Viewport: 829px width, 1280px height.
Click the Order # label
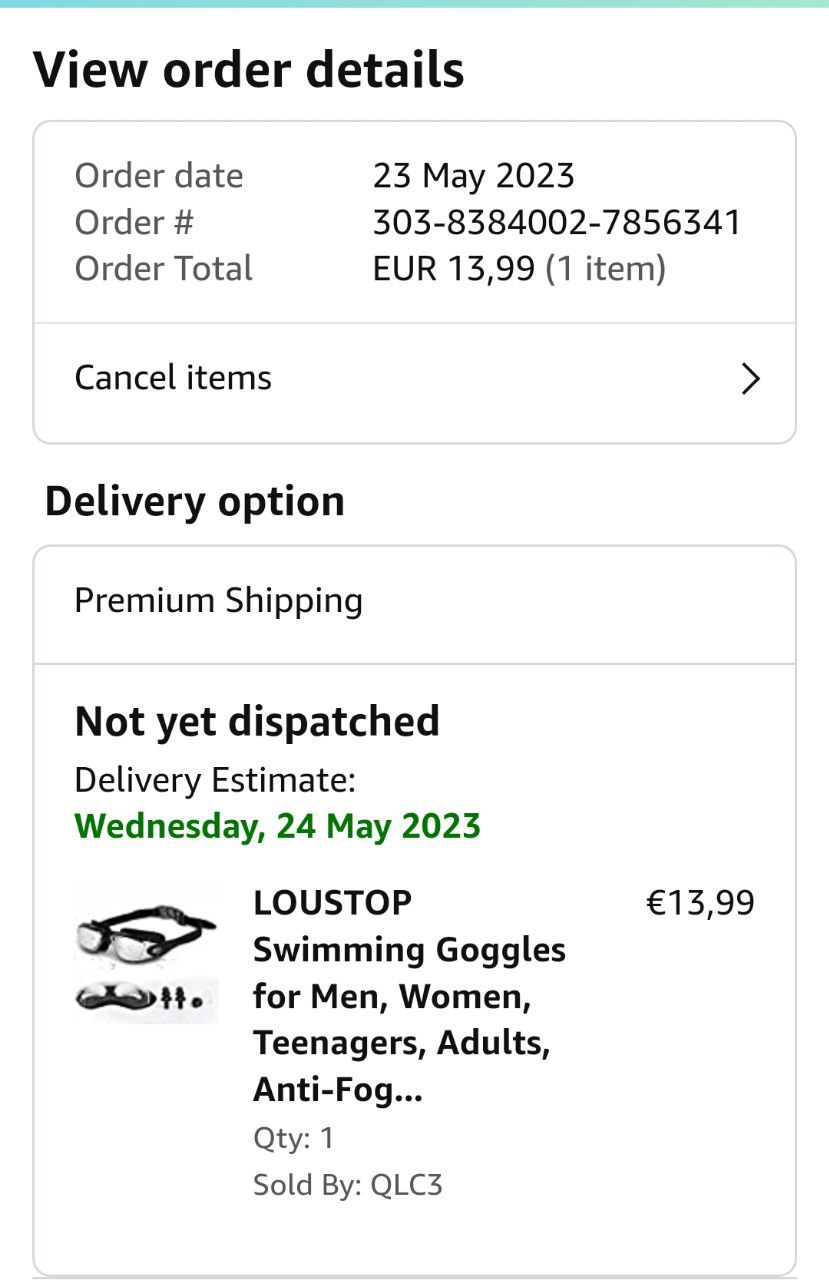pos(134,222)
